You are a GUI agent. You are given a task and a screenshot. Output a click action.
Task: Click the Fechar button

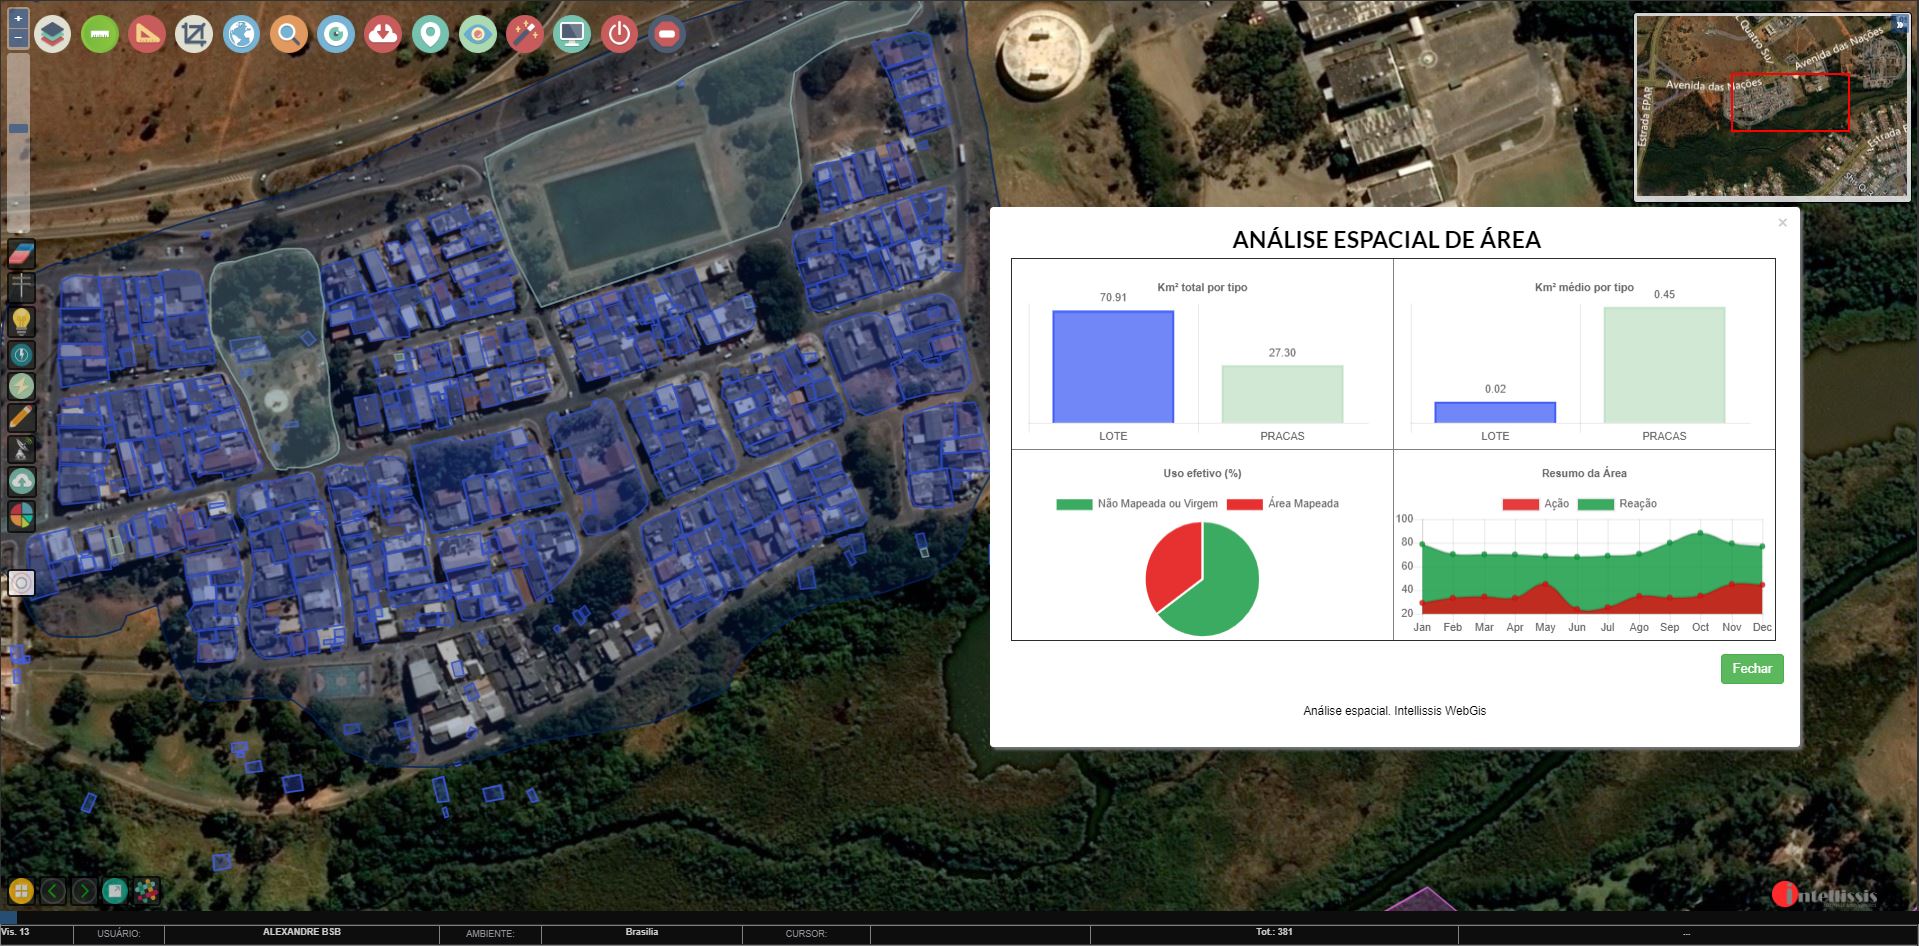1751,669
